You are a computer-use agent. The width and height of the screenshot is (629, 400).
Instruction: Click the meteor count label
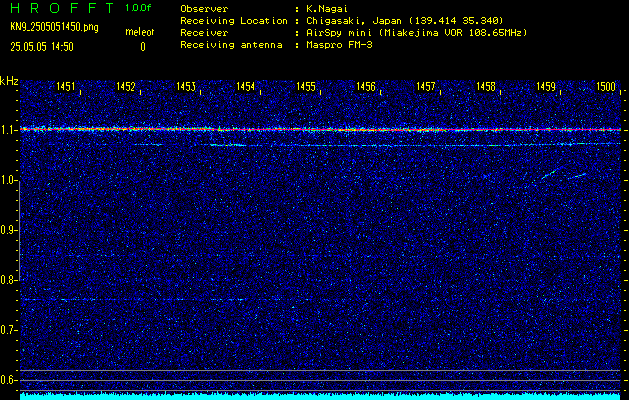140,32
